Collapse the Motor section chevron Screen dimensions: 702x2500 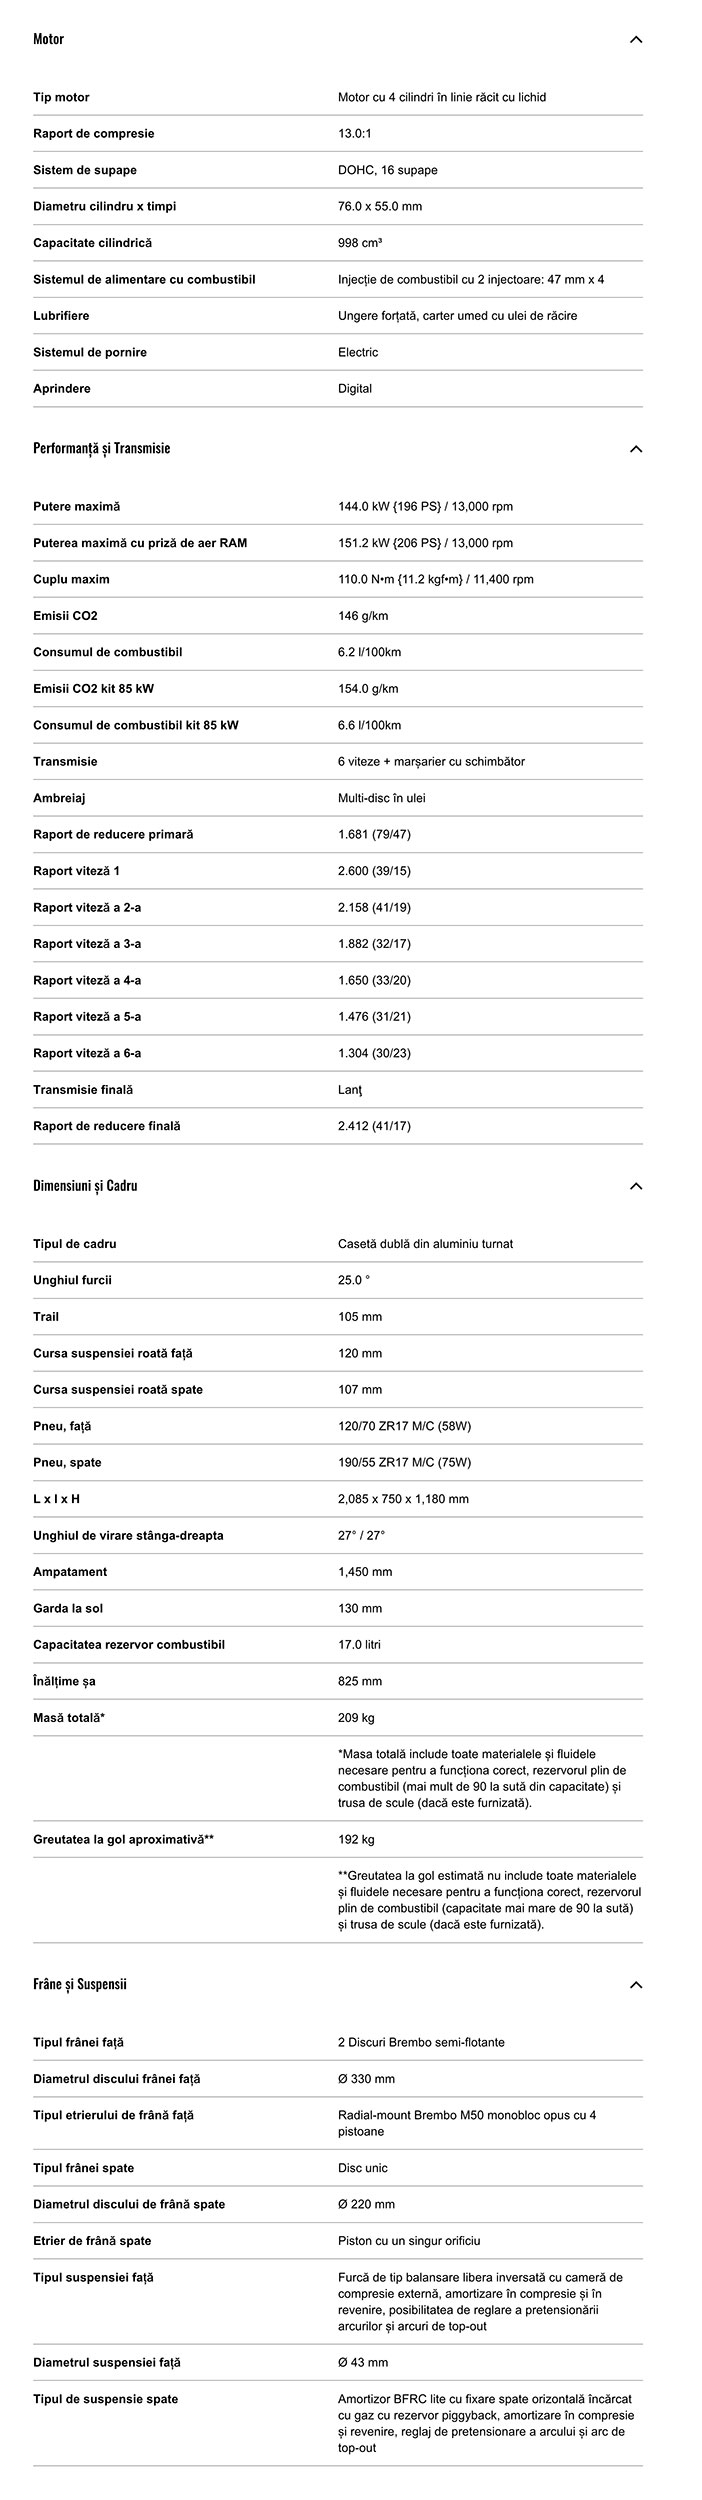click(x=635, y=40)
